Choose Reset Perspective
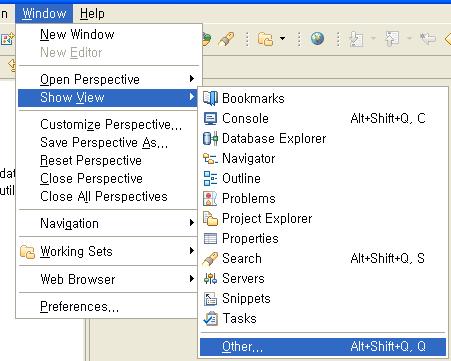 tap(107, 160)
